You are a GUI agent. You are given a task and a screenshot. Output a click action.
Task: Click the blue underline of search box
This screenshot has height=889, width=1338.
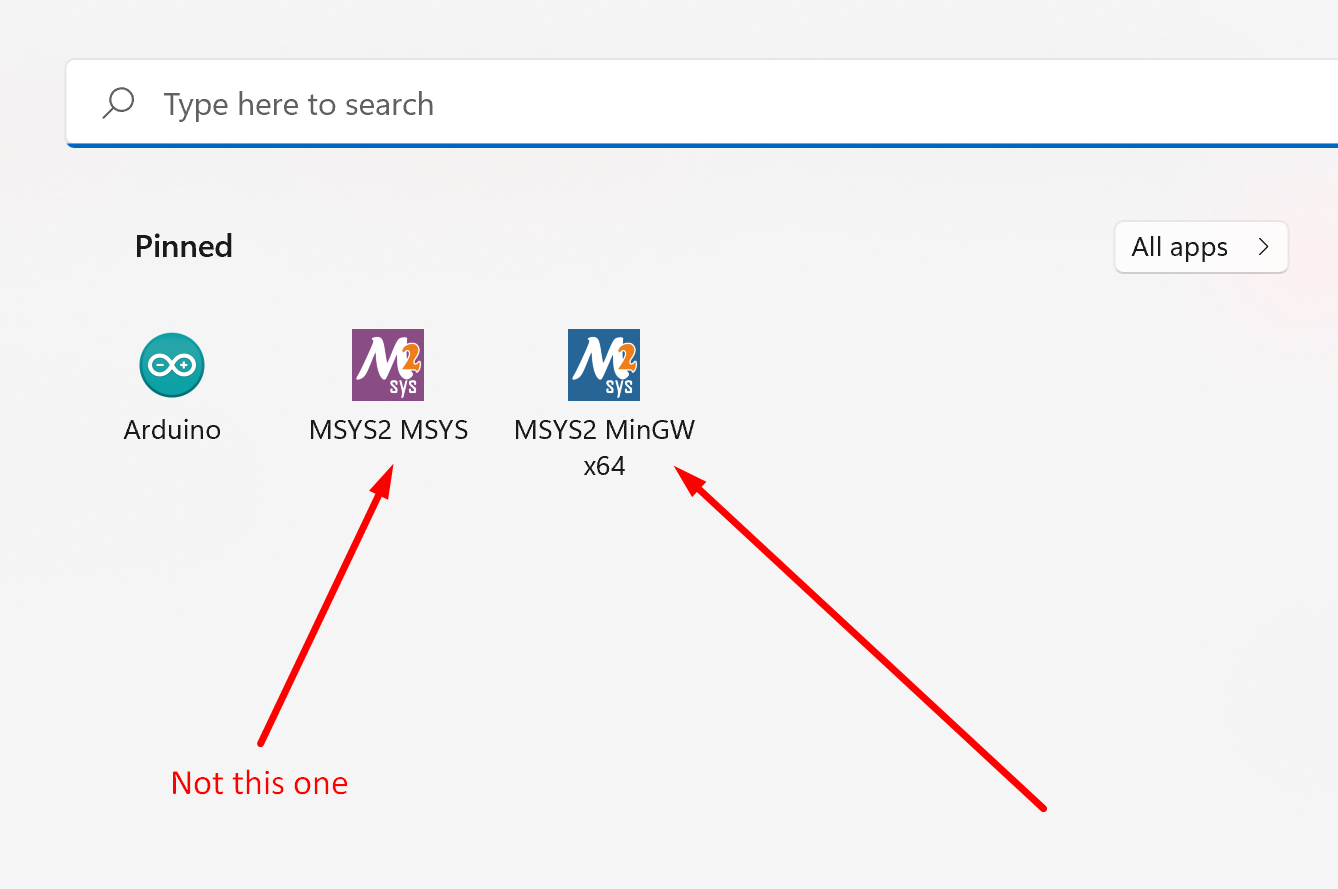pos(700,146)
